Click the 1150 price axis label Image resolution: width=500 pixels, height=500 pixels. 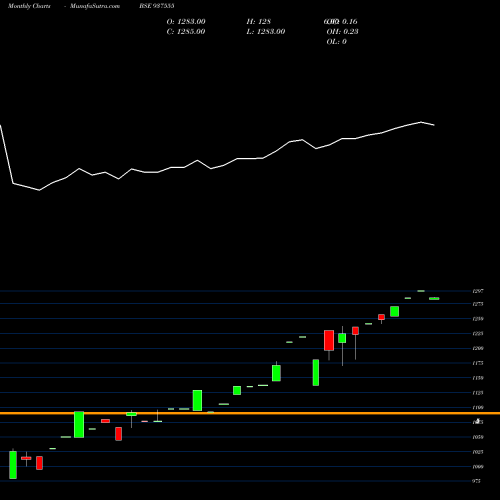point(478,378)
